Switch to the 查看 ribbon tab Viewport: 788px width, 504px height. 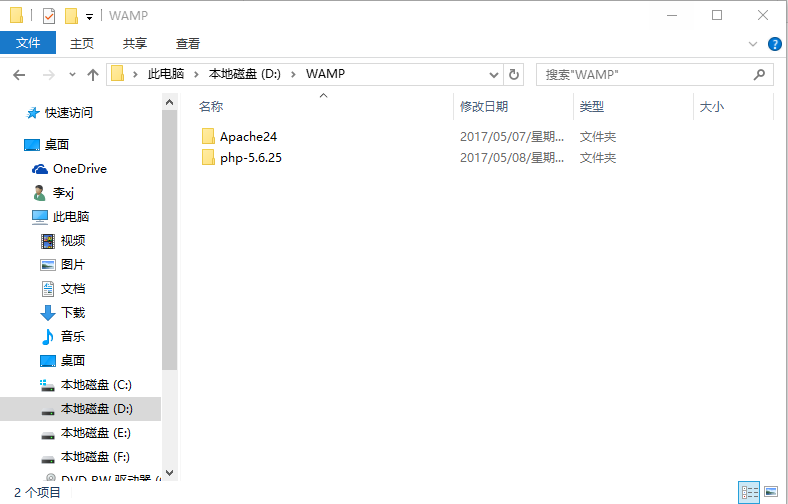click(187, 44)
